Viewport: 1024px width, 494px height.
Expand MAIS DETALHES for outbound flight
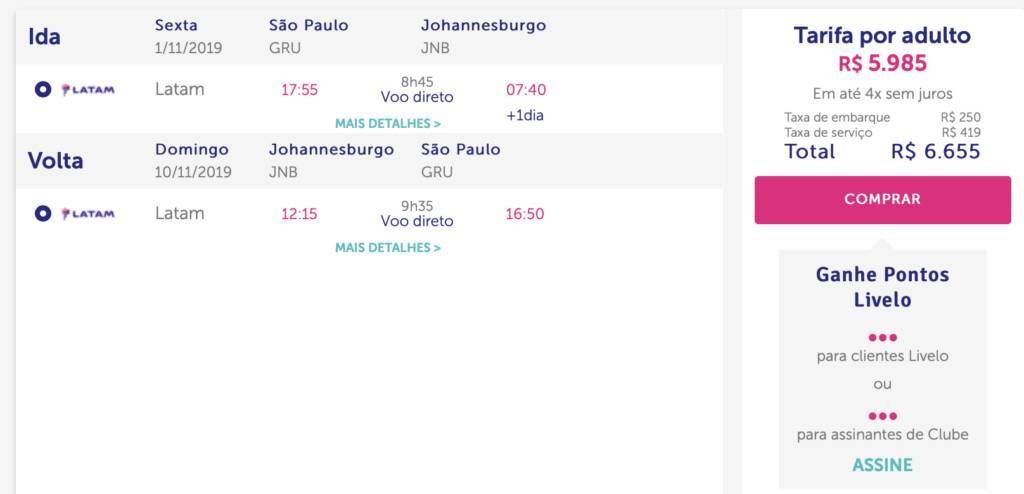coord(388,124)
